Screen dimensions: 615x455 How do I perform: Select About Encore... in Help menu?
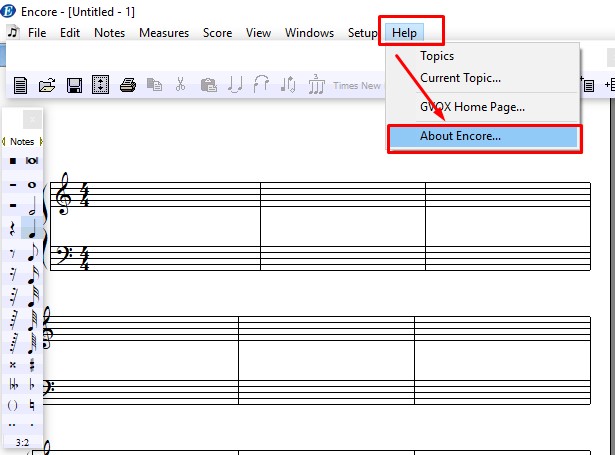click(482, 136)
